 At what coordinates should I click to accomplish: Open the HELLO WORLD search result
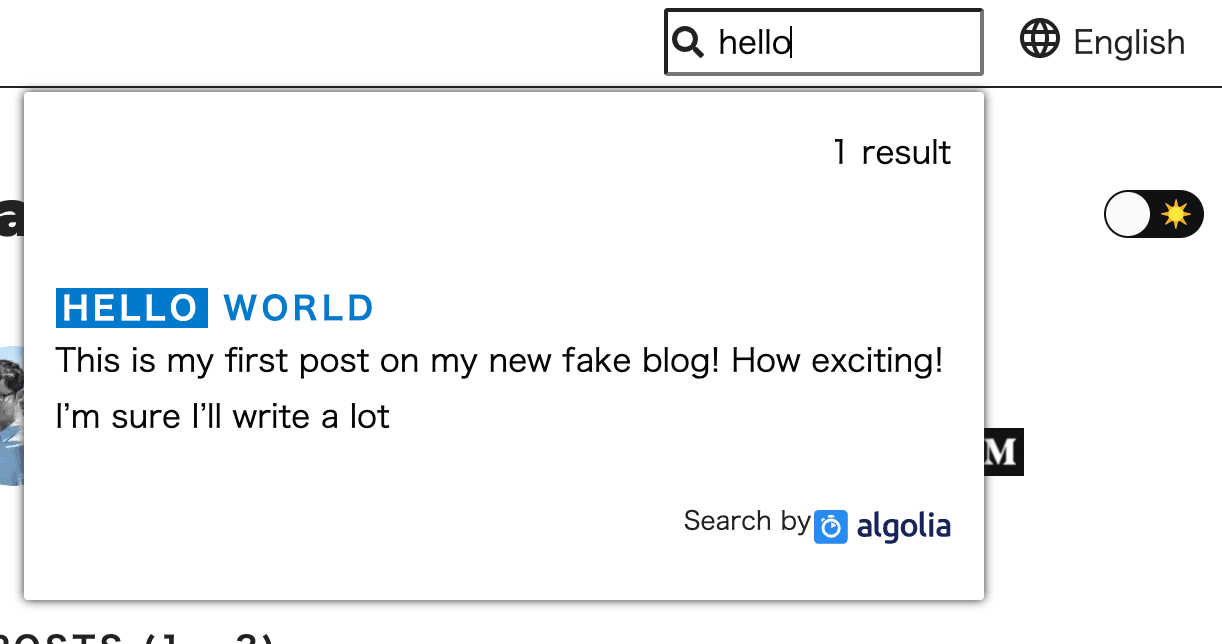click(x=214, y=307)
